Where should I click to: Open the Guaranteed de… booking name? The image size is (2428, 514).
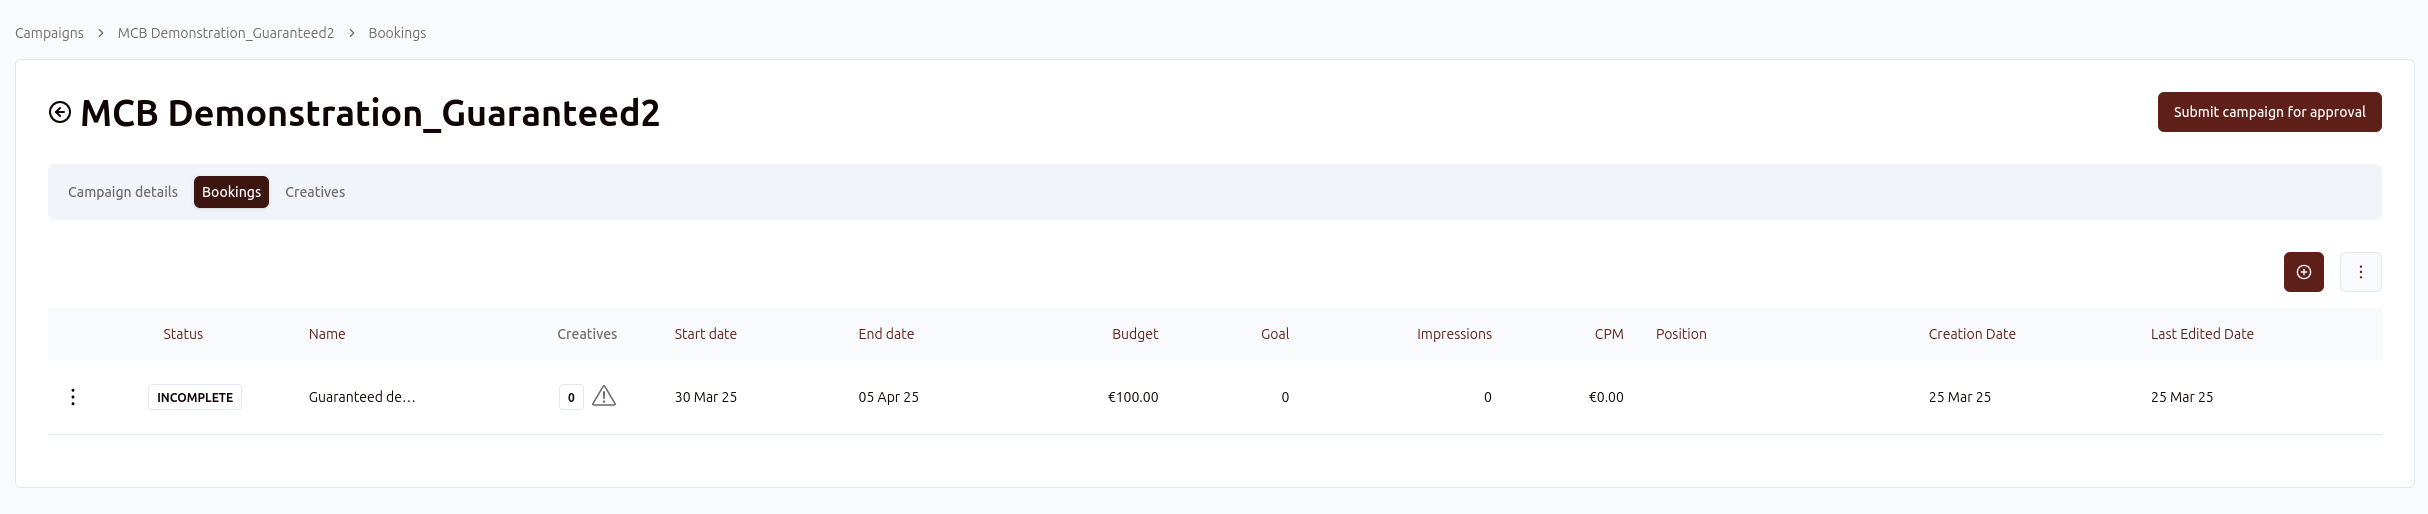coord(362,397)
